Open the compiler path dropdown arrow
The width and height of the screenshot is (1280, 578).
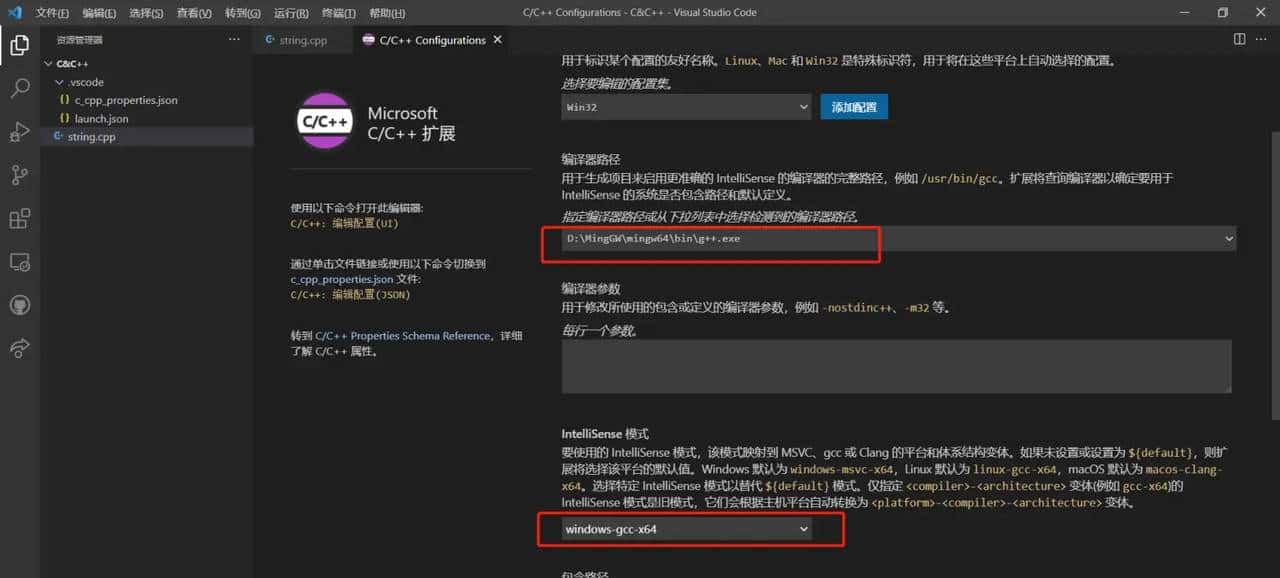(x=1229, y=238)
